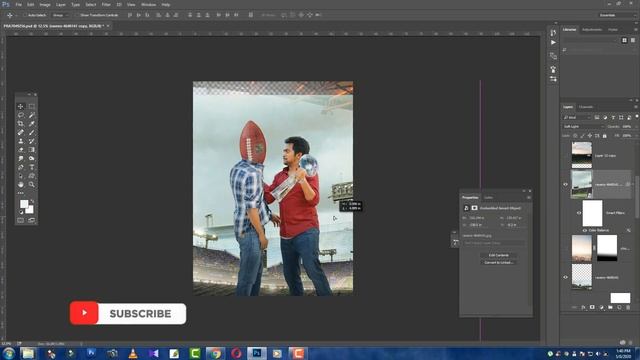Select the Lasso tool
The height and width of the screenshot is (360, 640).
click(x=20, y=115)
